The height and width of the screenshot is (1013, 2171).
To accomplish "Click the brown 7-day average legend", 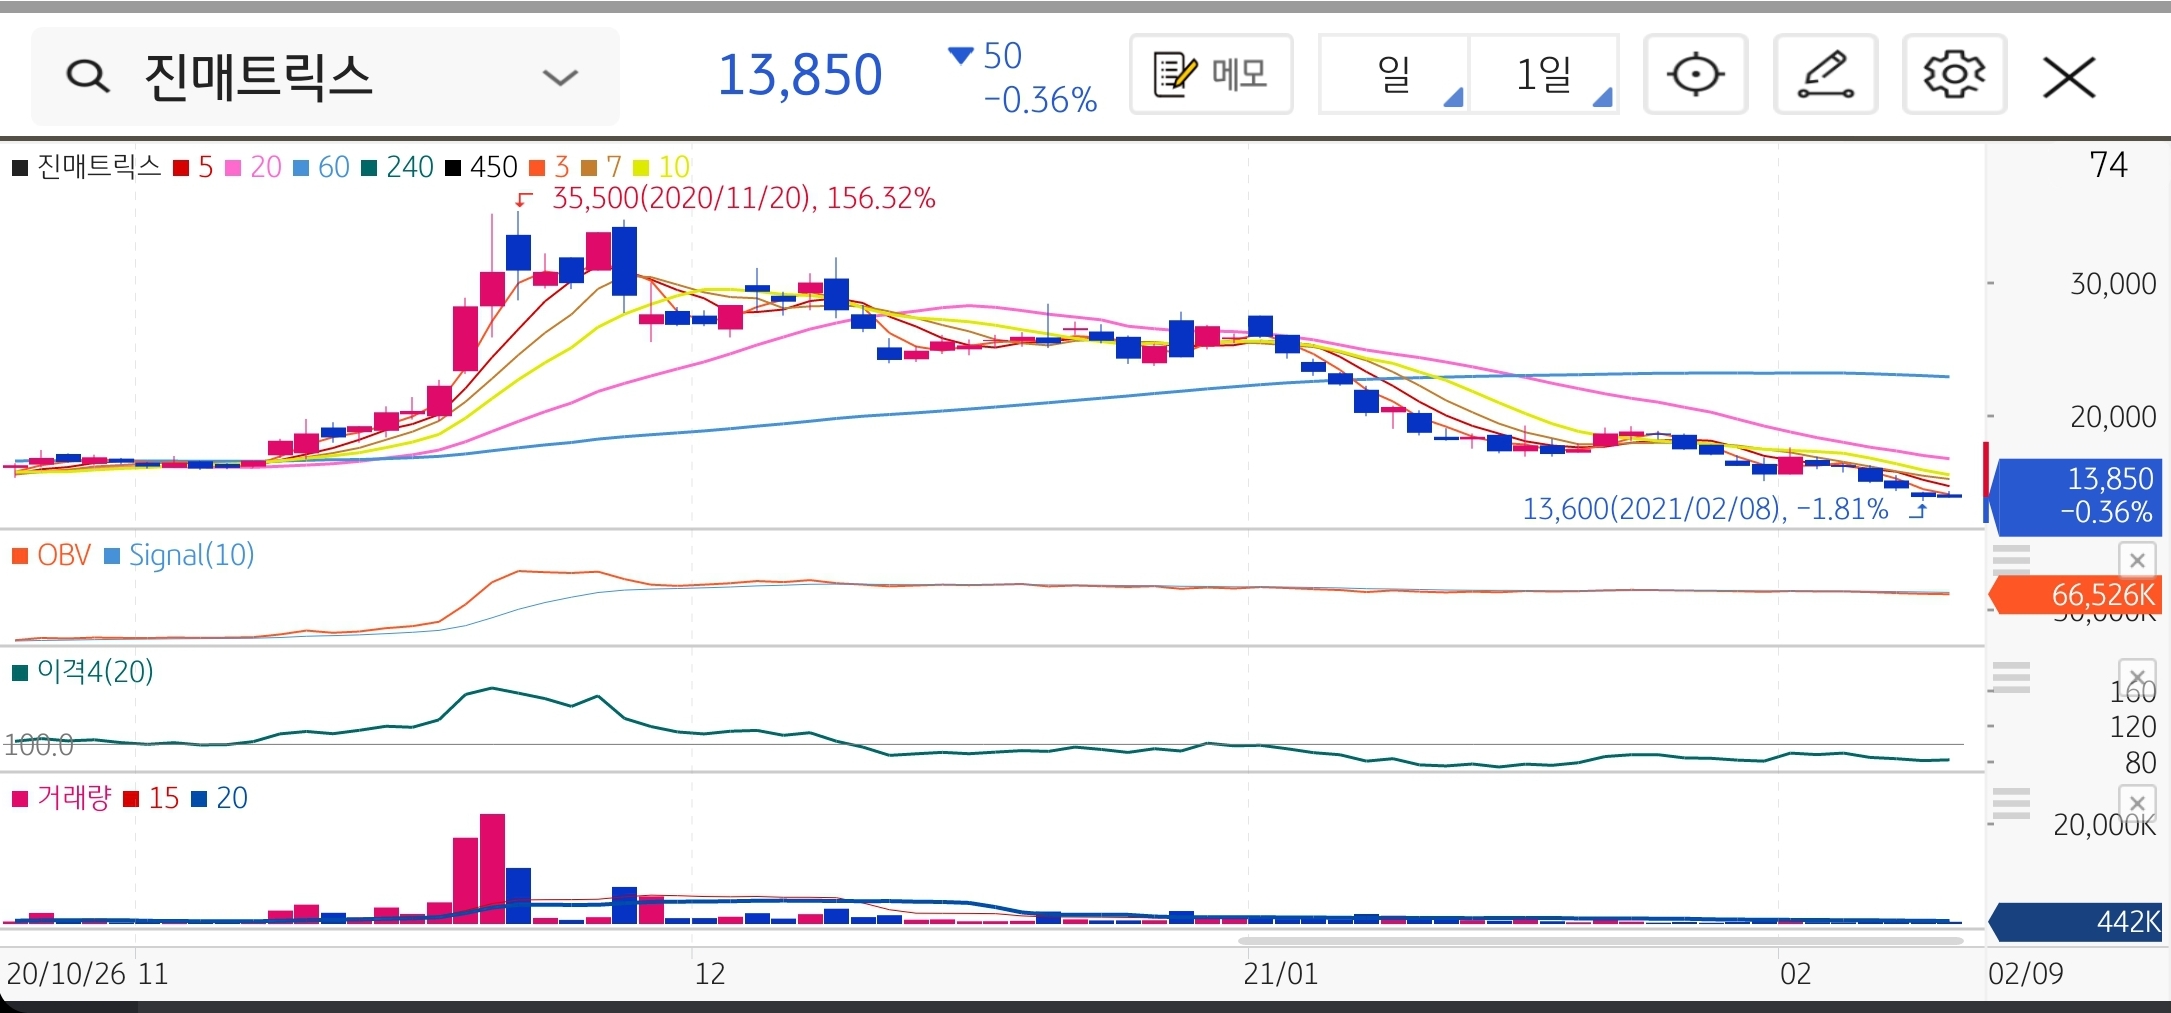I will point(601,167).
